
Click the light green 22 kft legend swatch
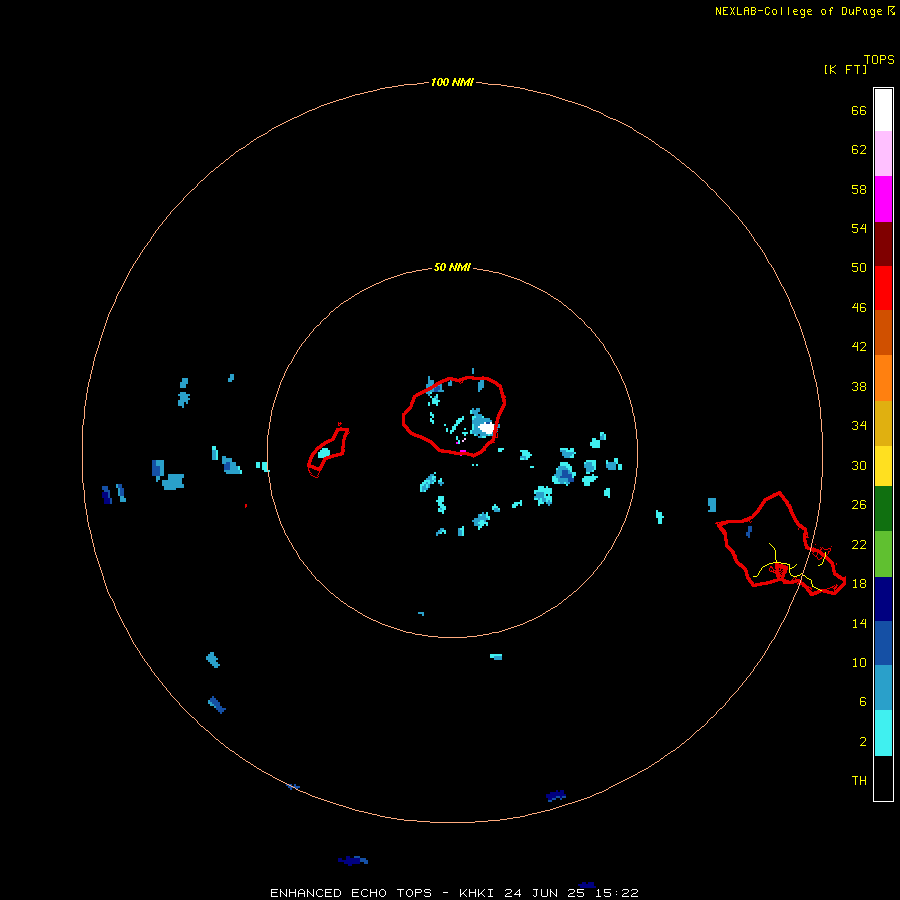click(x=883, y=554)
